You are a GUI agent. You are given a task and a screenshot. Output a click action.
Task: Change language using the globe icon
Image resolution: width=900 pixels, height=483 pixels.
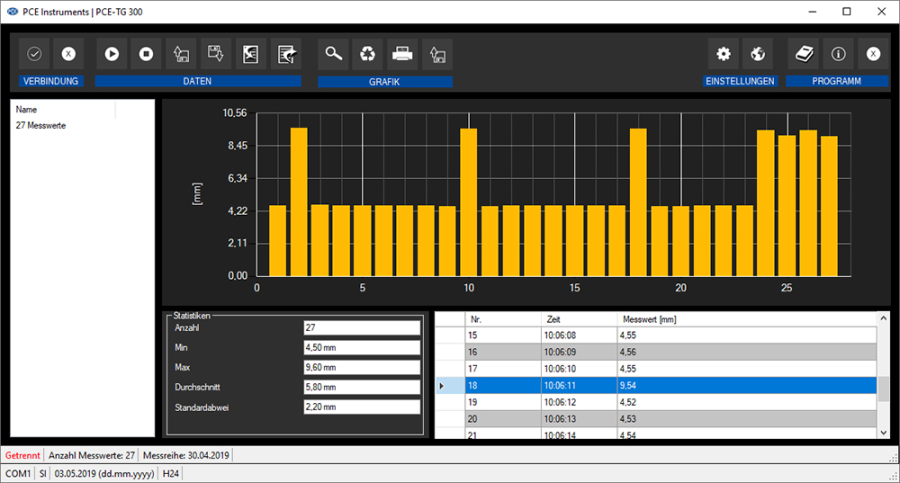click(757, 54)
